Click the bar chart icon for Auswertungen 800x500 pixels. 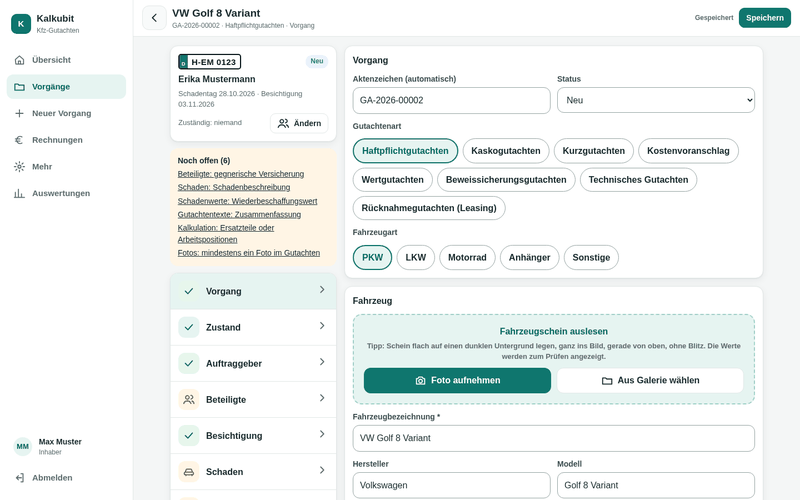coord(19,193)
